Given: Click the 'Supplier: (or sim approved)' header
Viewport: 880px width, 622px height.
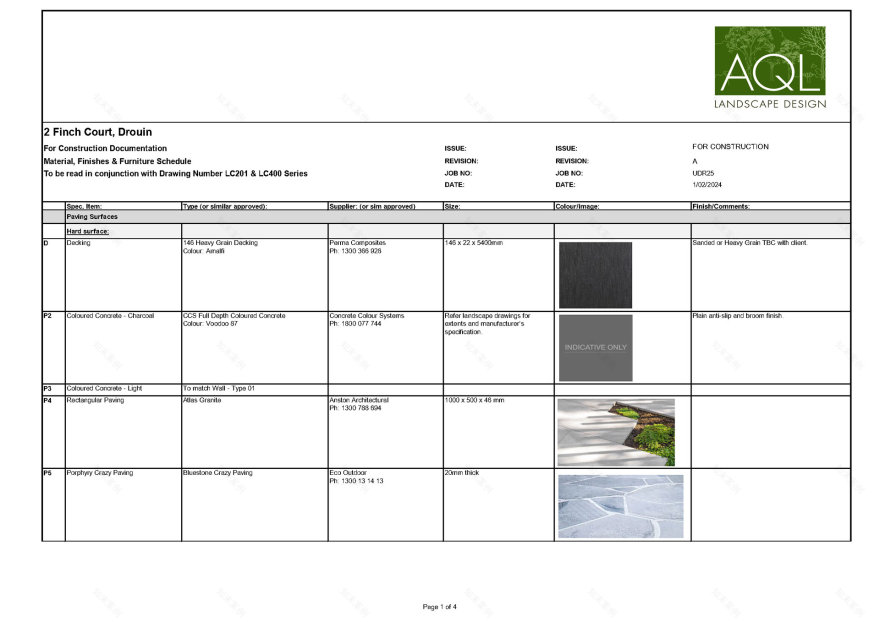Looking at the screenshot, I should pyautogui.click(x=372, y=206).
